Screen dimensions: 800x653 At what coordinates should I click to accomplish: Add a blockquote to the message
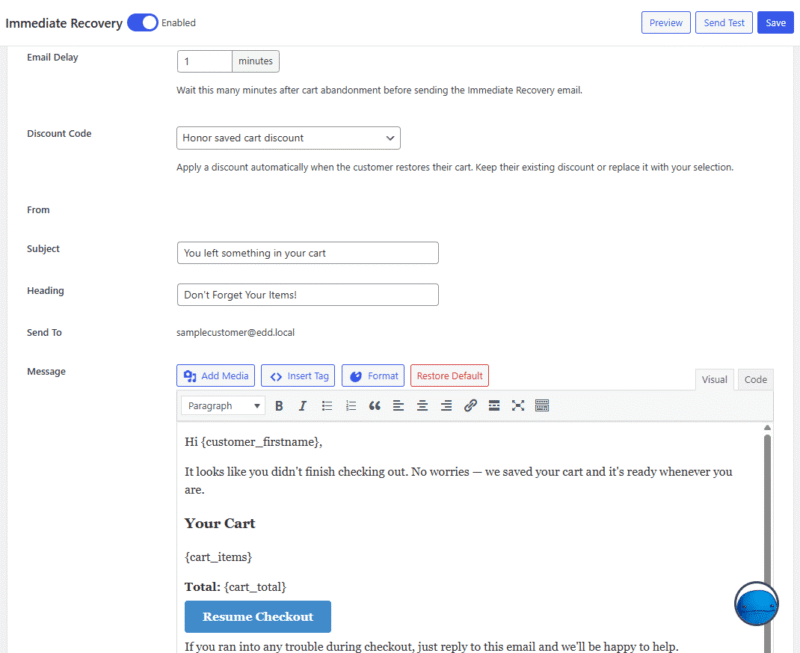coord(375,406)
